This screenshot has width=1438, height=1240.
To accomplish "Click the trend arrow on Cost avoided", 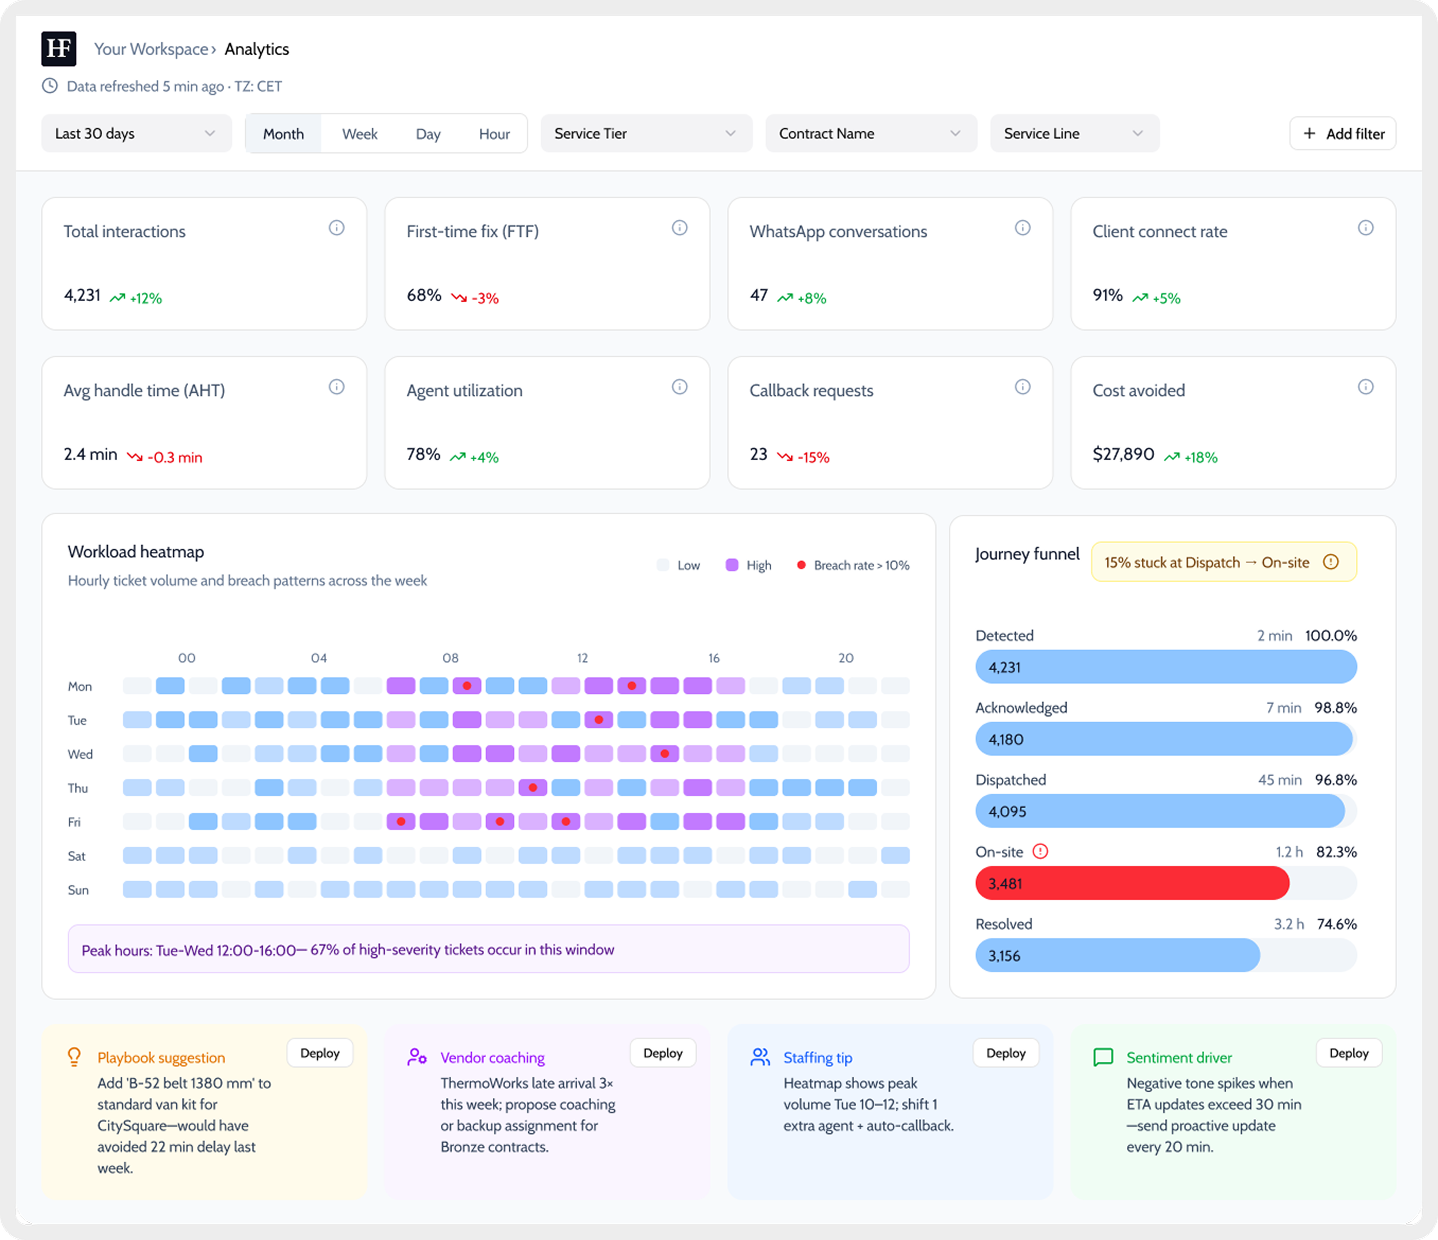I will 1172,457.
